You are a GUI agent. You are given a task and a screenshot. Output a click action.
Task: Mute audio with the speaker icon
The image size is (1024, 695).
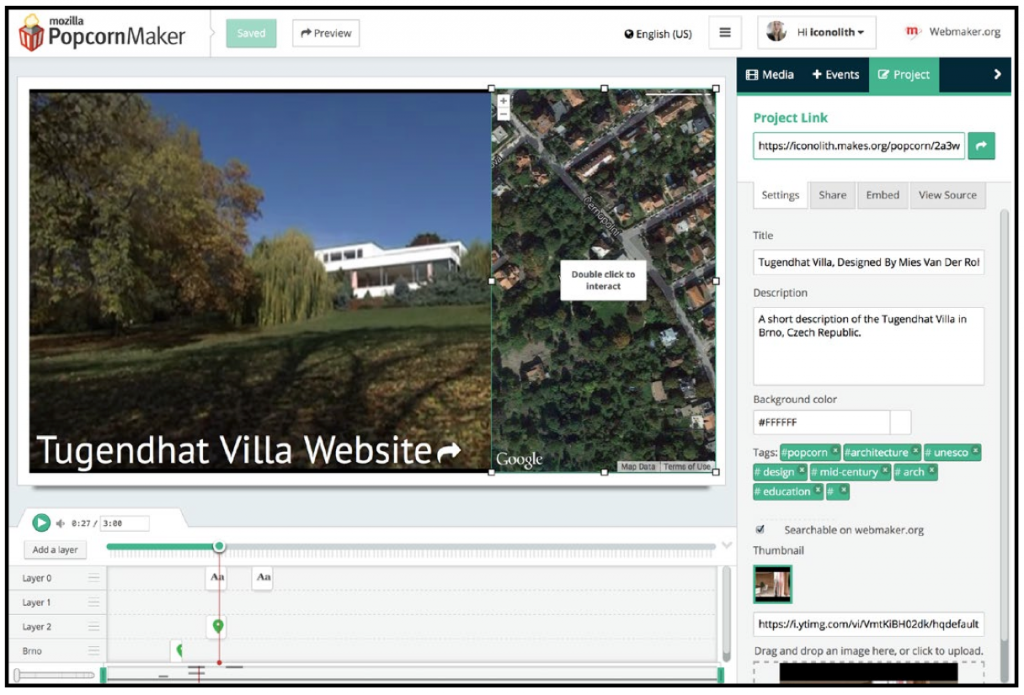61,523
